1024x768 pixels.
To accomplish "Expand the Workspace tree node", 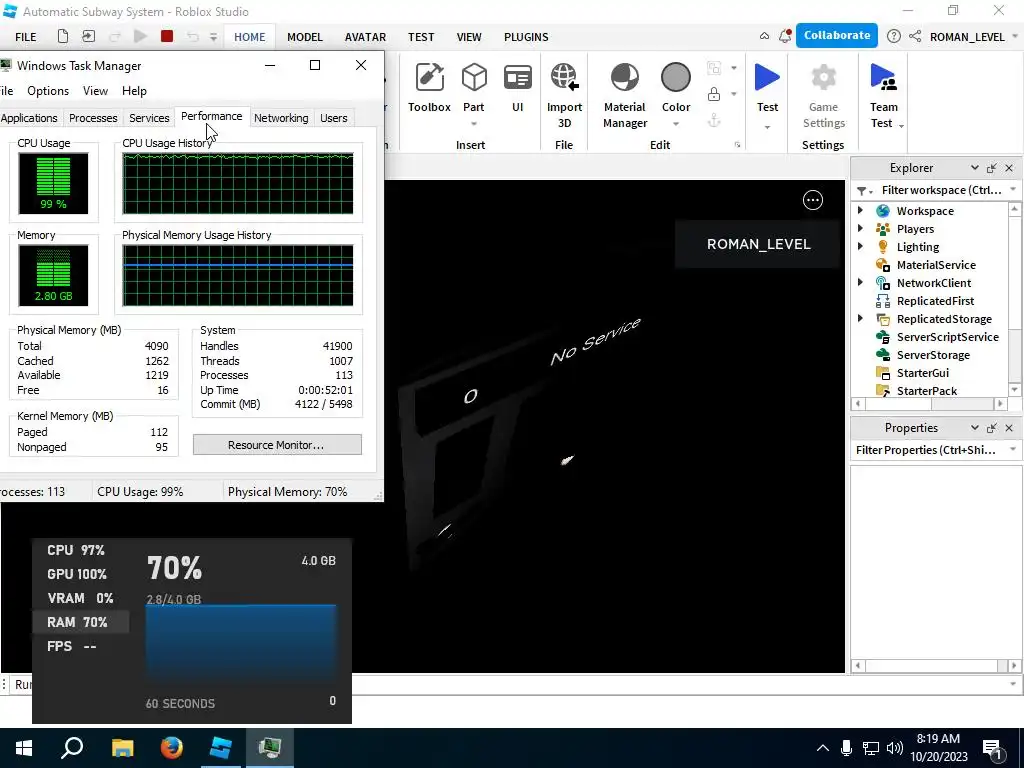I will (860, 210).
